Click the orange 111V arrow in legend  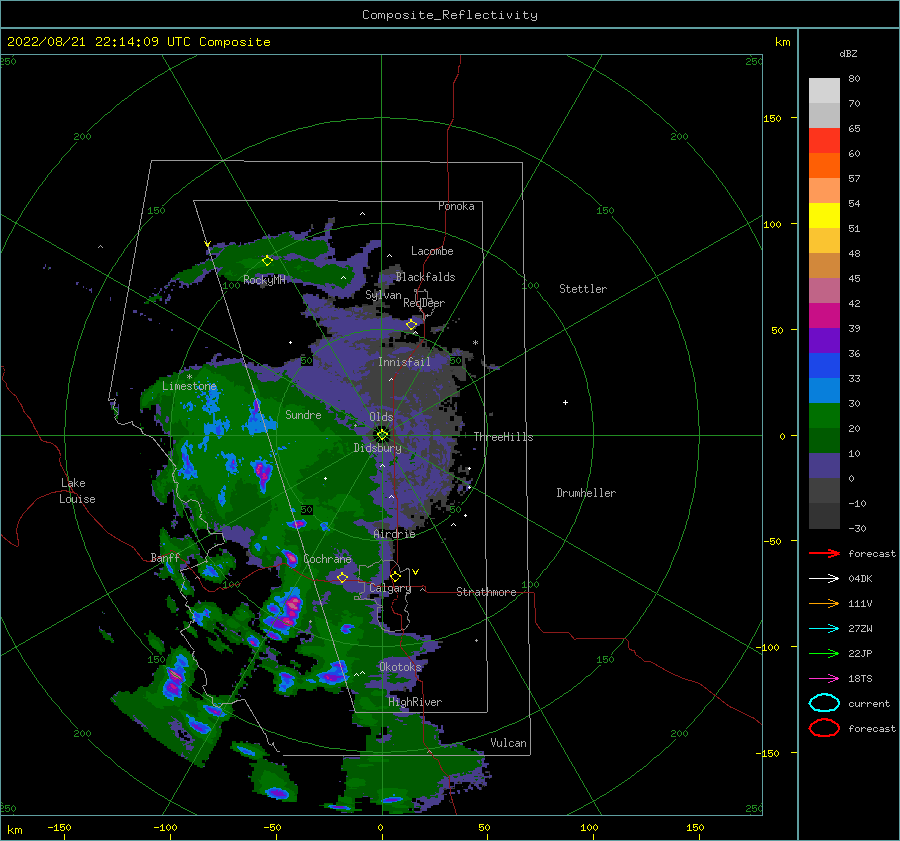pyautogui.click(x=824, y=603)
